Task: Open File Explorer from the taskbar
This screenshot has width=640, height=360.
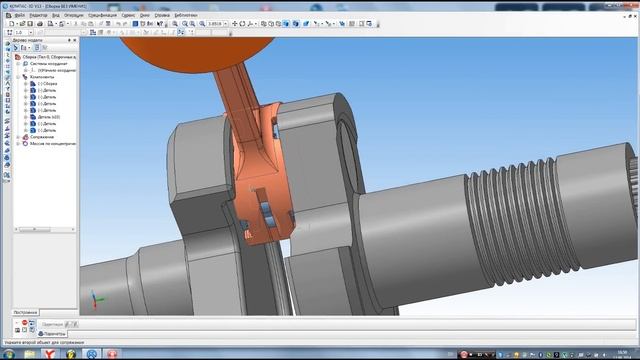Action: click(29, 353)
